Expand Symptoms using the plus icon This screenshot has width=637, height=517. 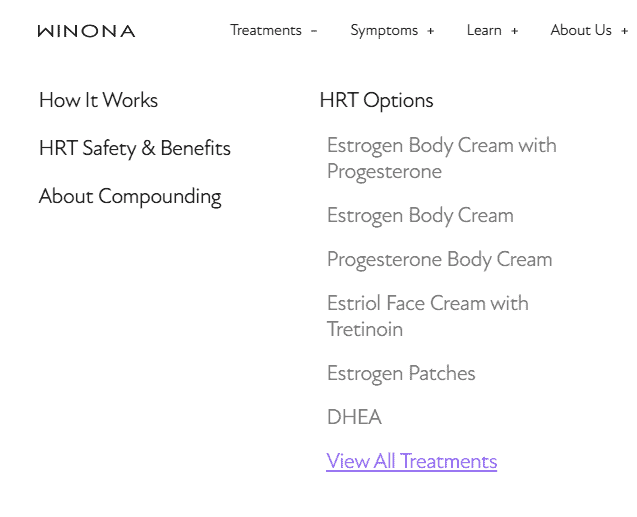[x=431, y=31]
